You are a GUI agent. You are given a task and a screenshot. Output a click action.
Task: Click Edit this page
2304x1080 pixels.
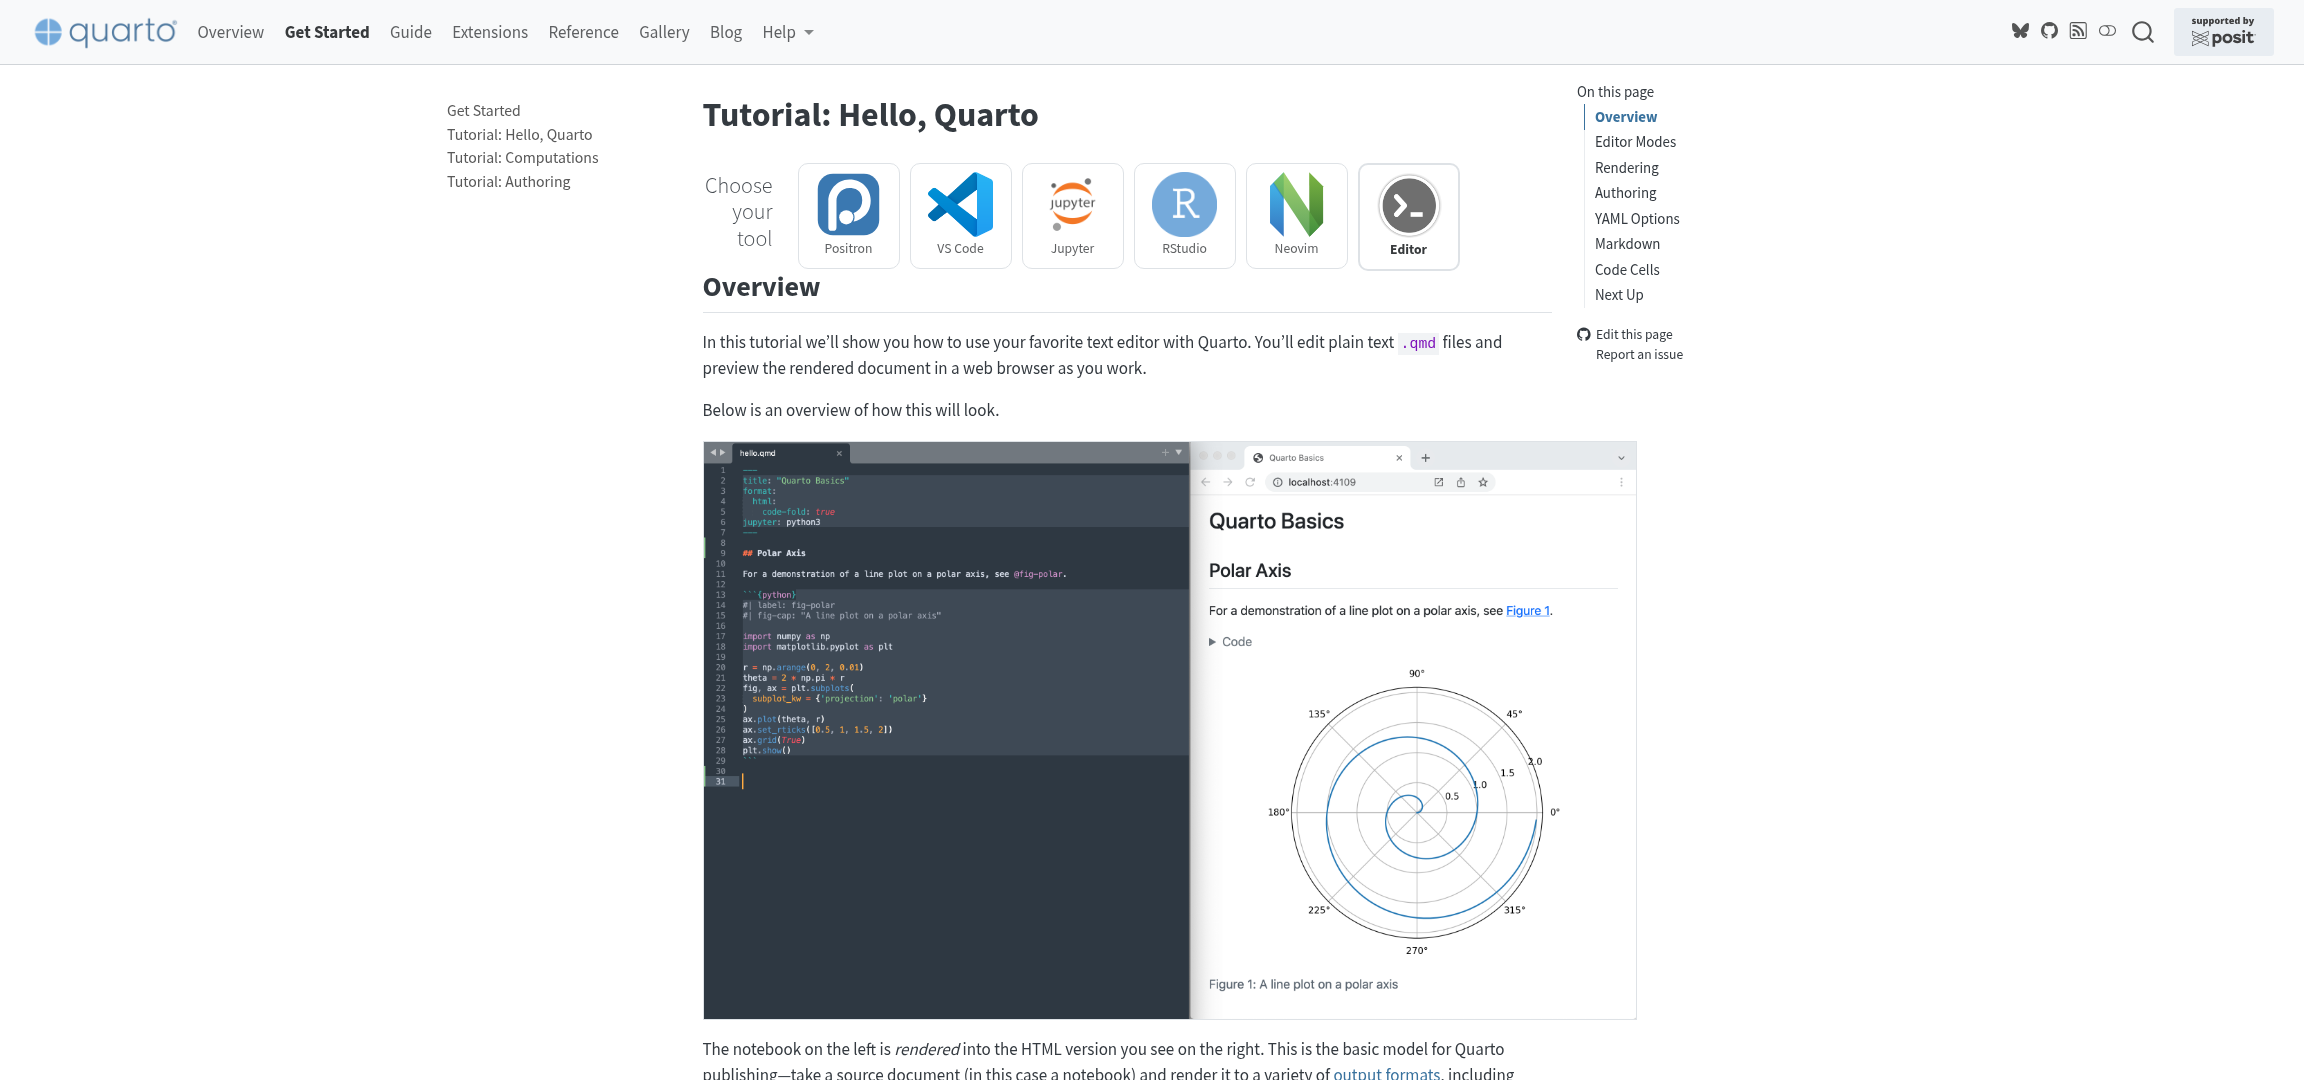pyautogui.click(x=1634, y=334)
